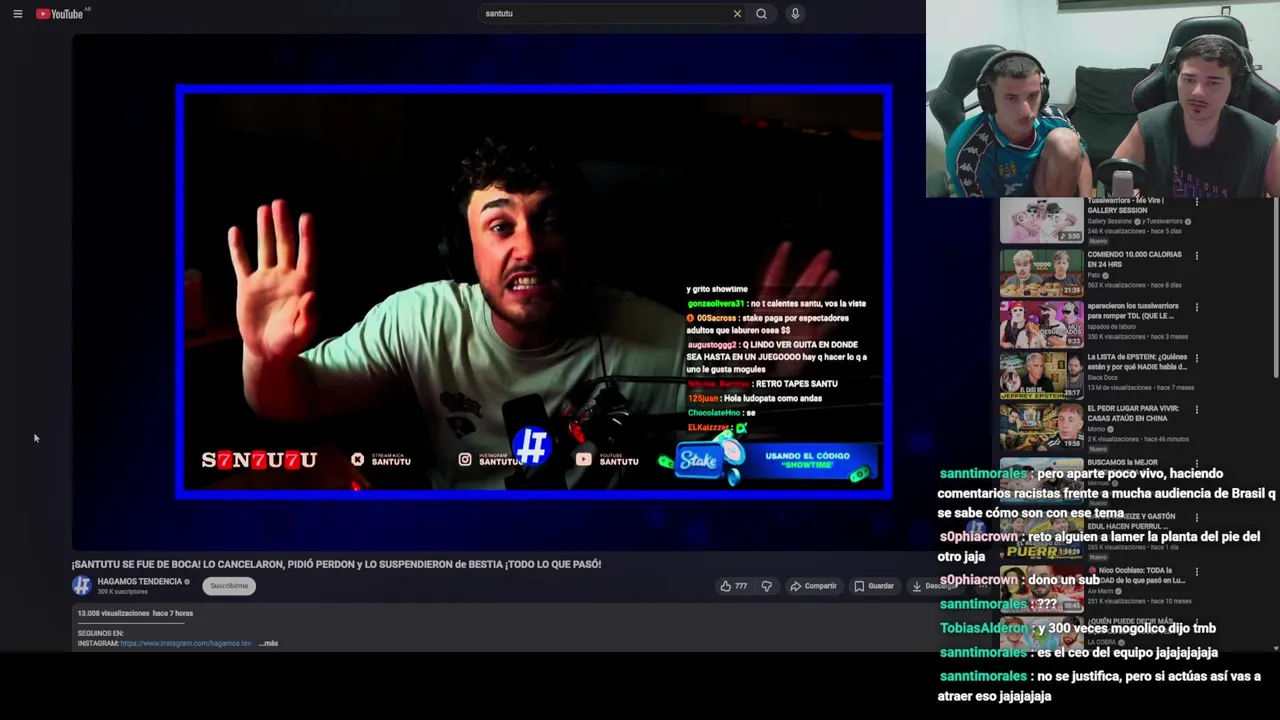Click title 'EL PEOR LUGAR PARA VIVIR'
1280x720 pixels.
(x=1133, y=413)
